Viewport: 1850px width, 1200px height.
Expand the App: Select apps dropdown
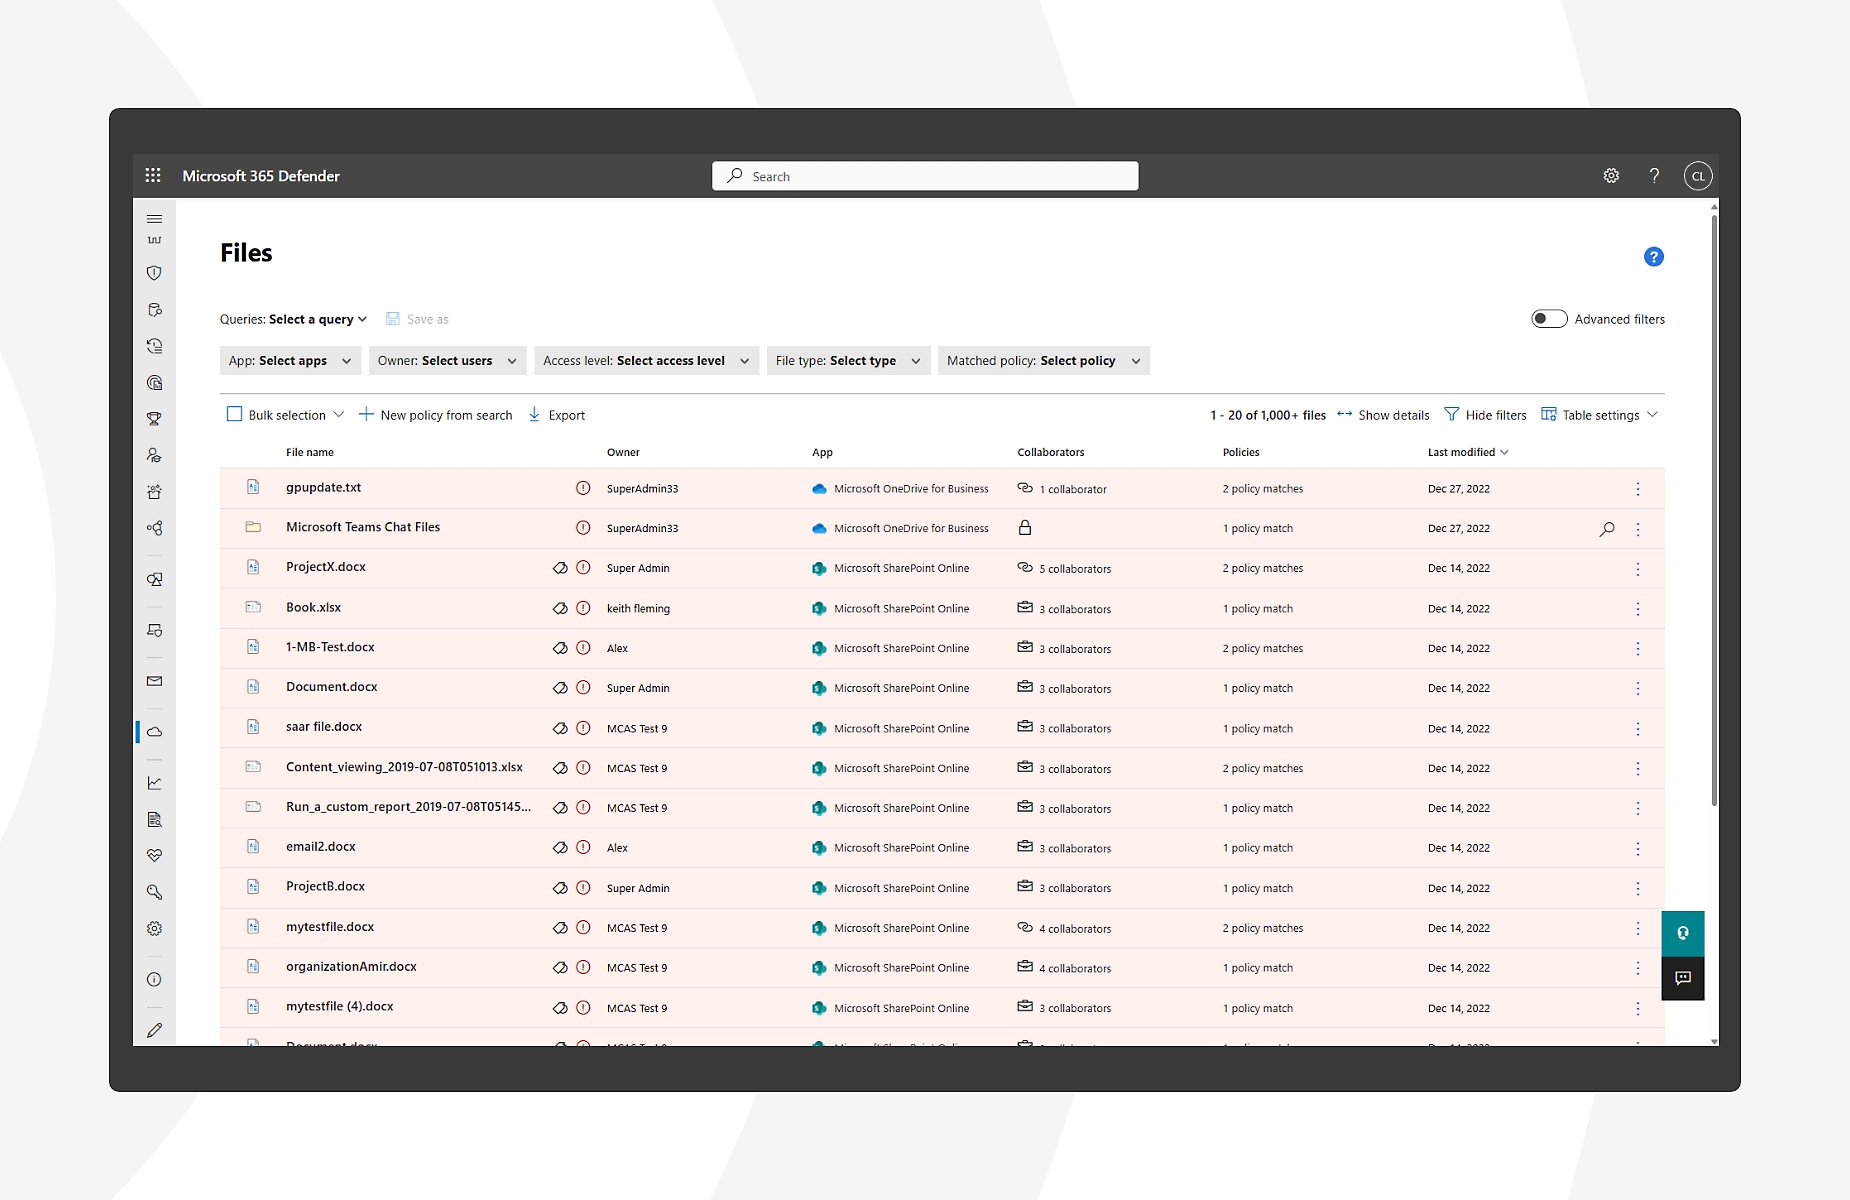289,361
